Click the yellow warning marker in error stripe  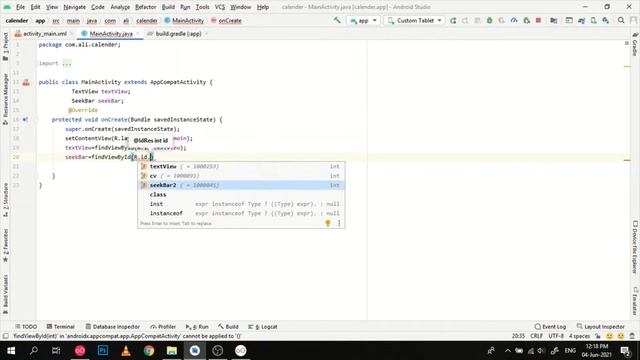[x=627, y=67]
